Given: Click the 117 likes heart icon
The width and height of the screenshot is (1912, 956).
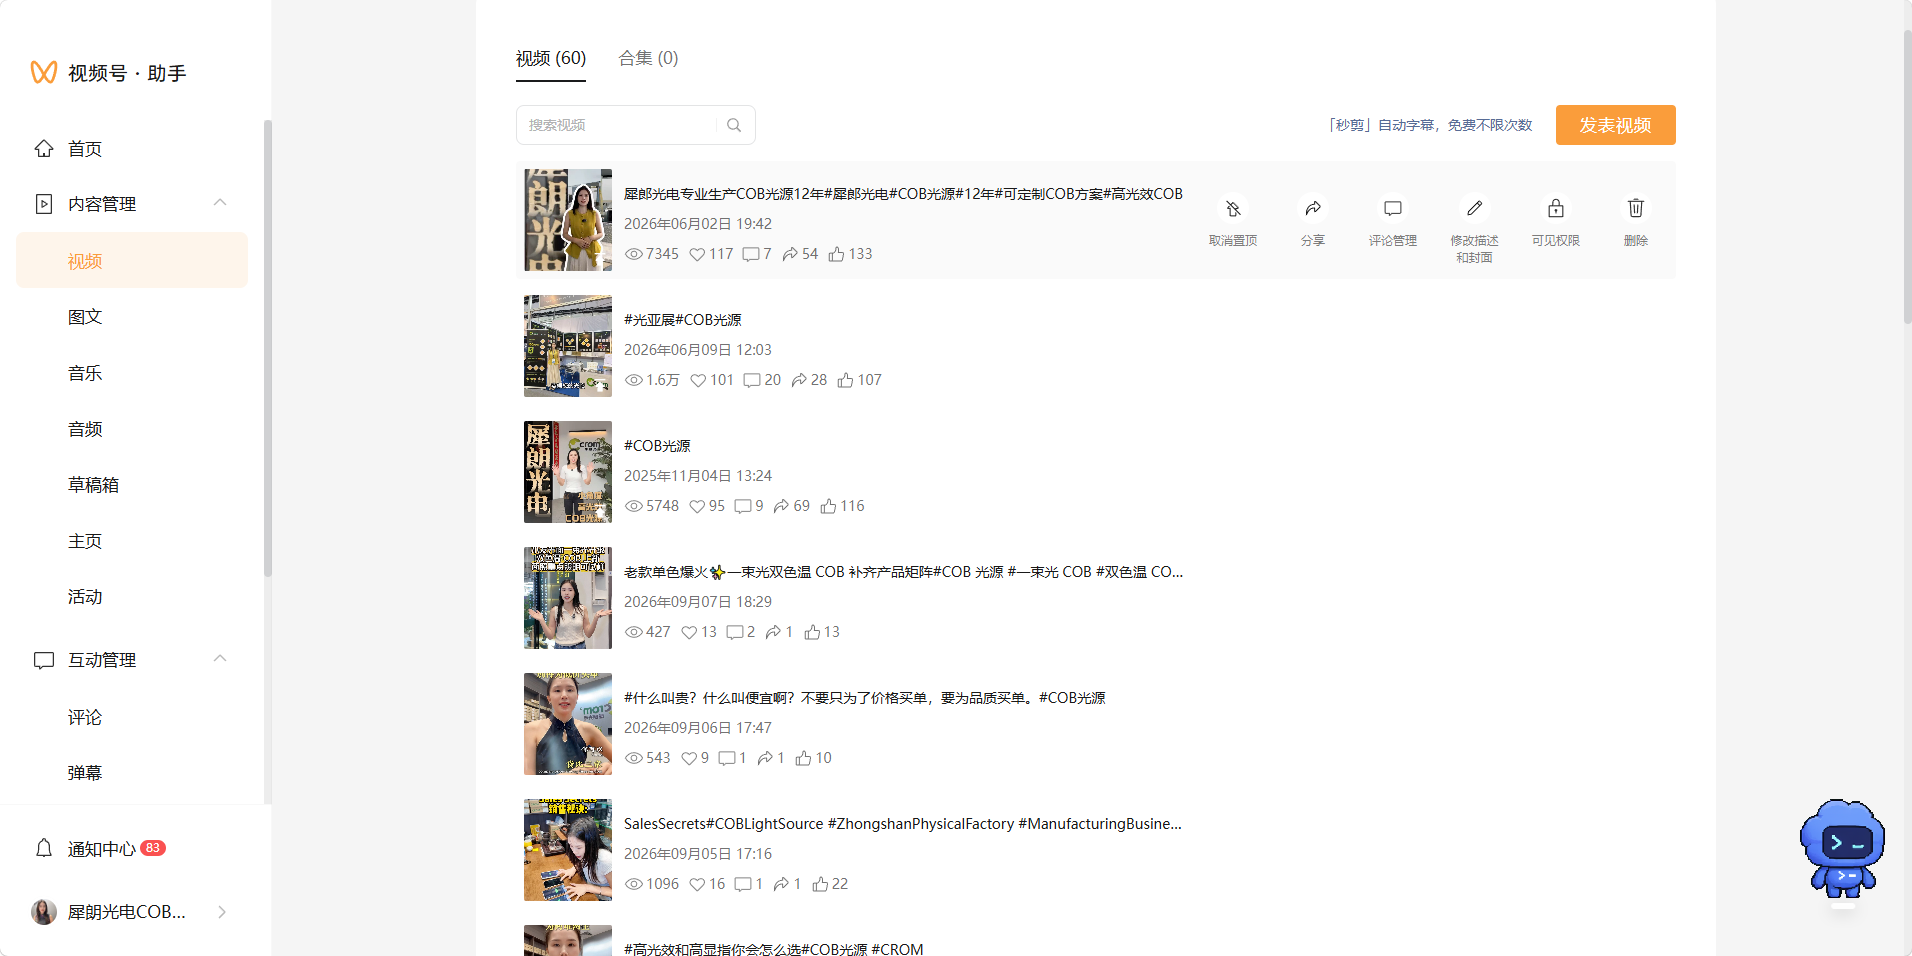Looking at the screenshot, I should click(697, 254).
